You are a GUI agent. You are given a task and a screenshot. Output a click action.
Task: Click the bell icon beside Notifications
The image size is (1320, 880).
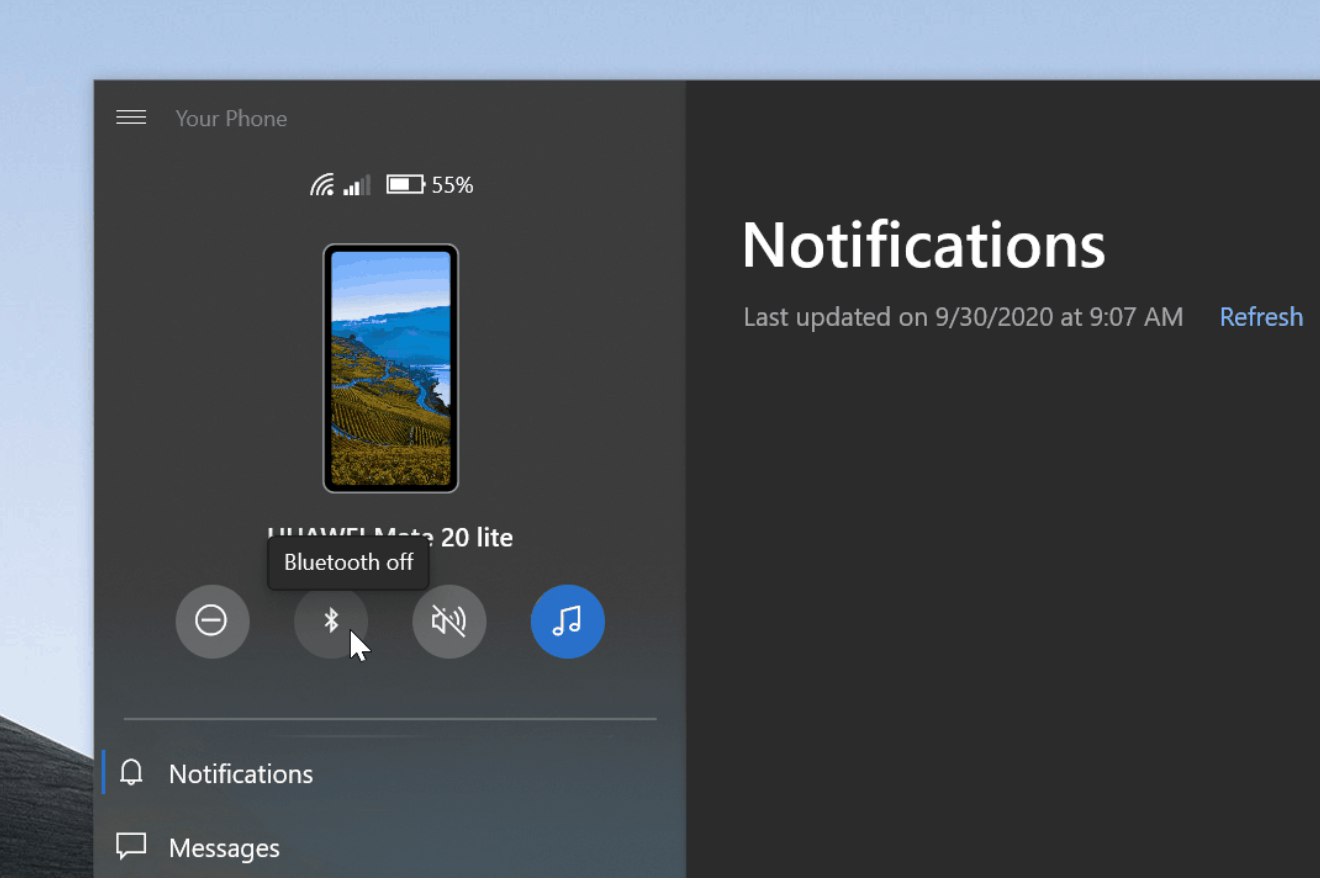[131, 773]
